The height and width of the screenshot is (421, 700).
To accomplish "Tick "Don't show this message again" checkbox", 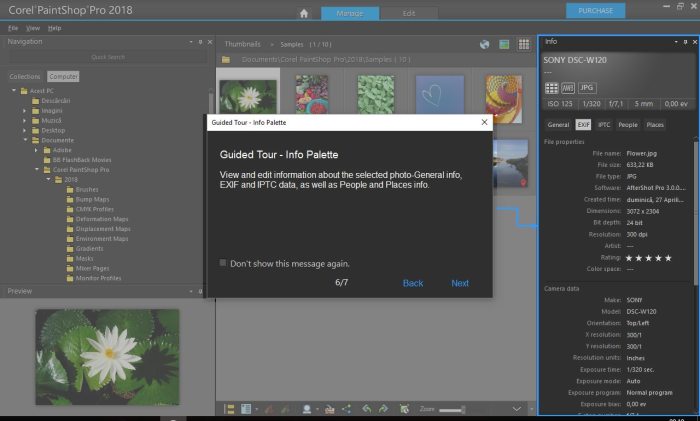I will pyautogui.click(x=223, y=263).
